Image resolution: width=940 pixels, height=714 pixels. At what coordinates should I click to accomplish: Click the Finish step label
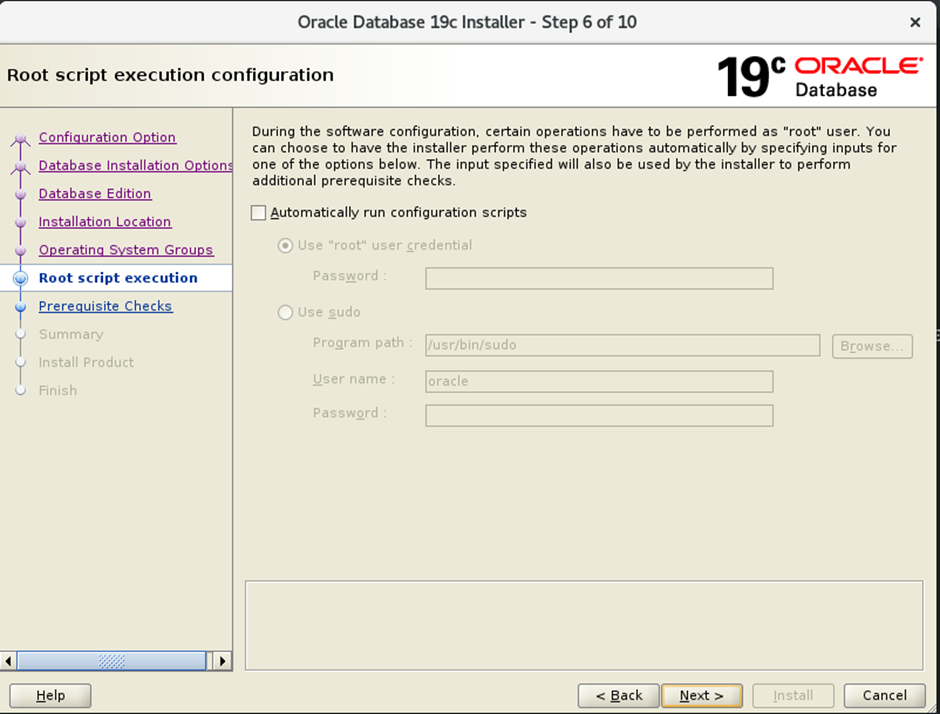(58, 391)
